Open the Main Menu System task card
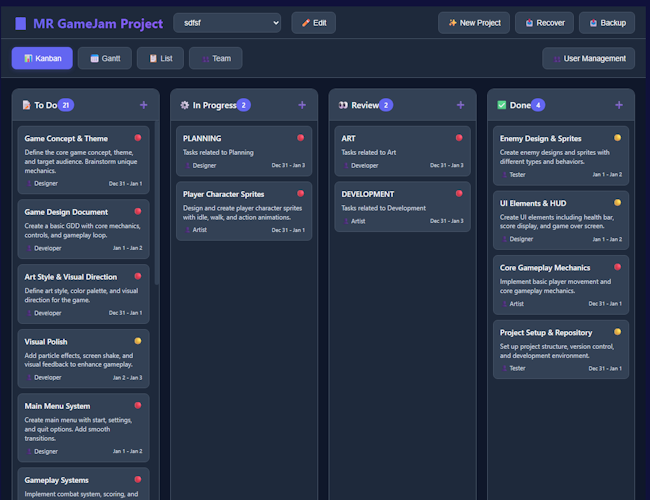 coord(83,428)
